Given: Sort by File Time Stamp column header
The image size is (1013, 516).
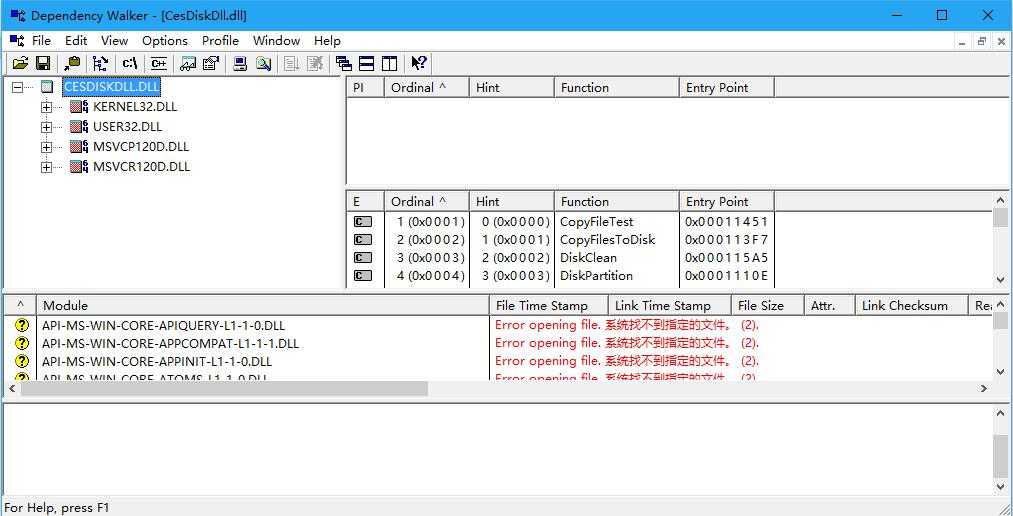Looking at the screenshot, I should pyautogui.click(x=549, y=305).
